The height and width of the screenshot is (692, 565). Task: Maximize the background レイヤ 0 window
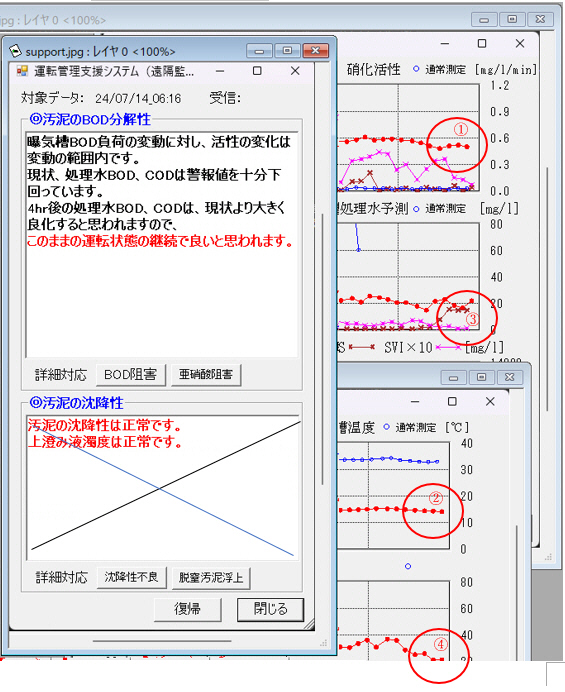pyautogui.click(x=512, y=19)
